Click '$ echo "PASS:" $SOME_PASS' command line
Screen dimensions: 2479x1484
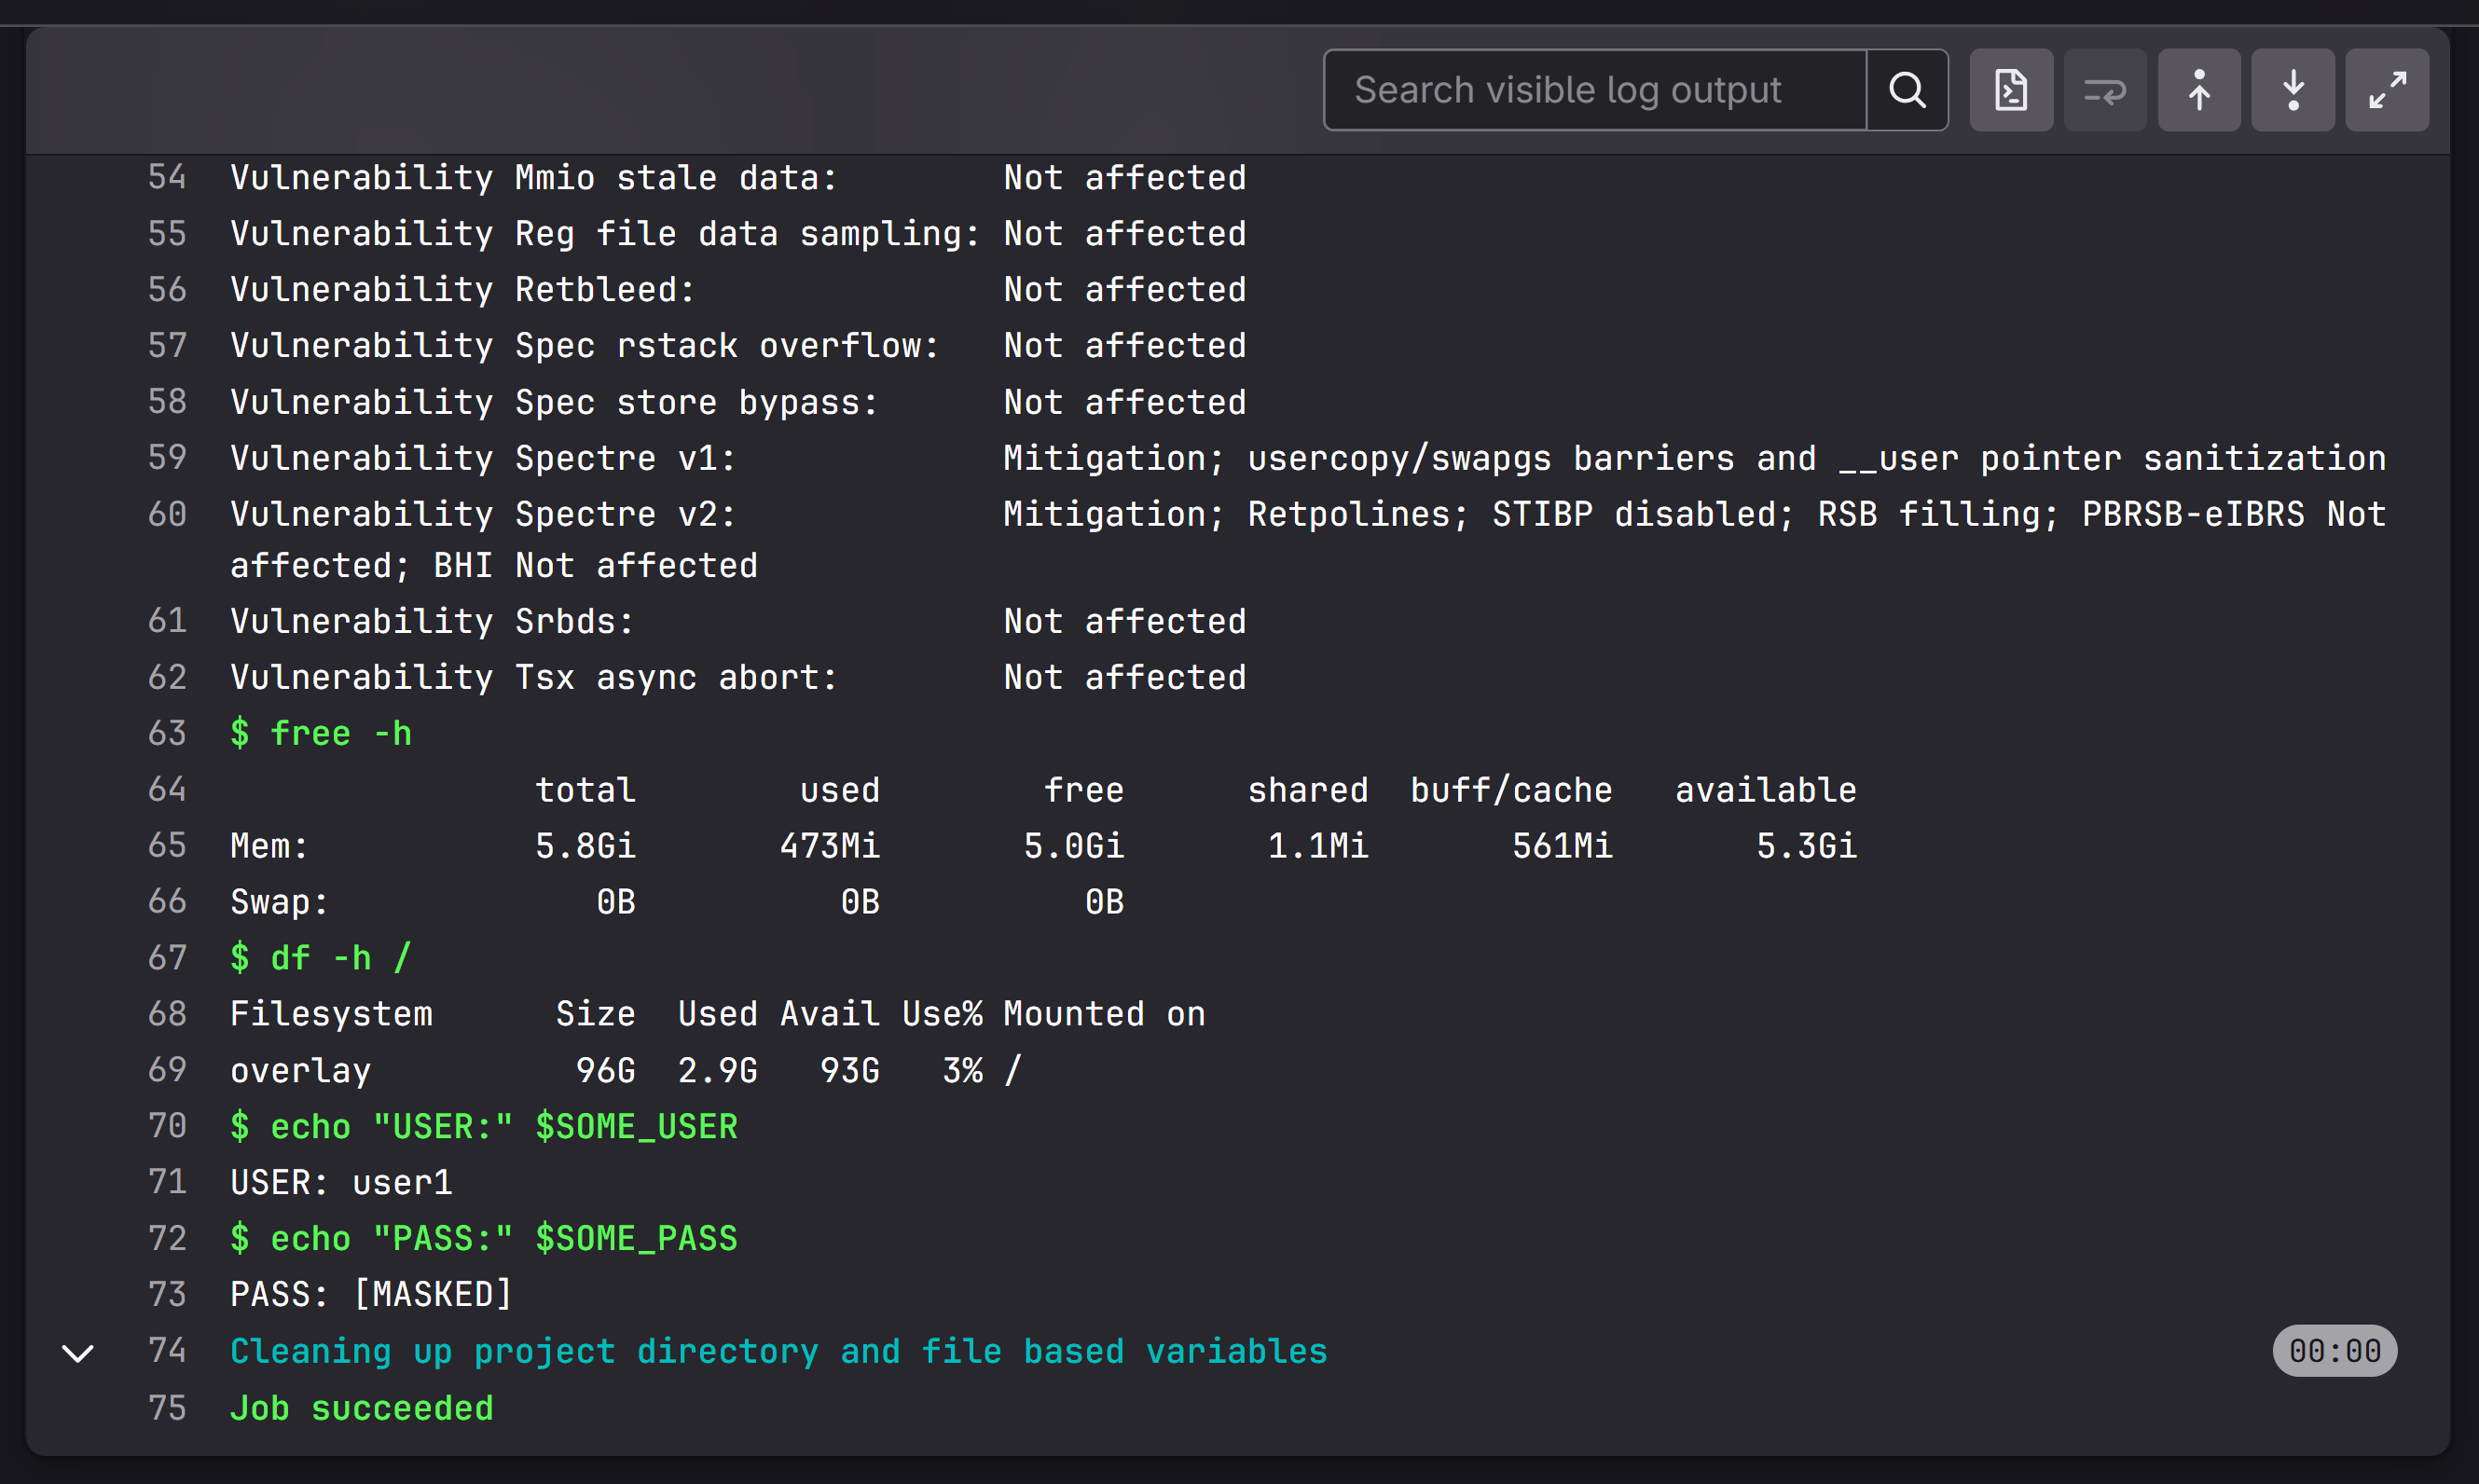(484, 1238)
